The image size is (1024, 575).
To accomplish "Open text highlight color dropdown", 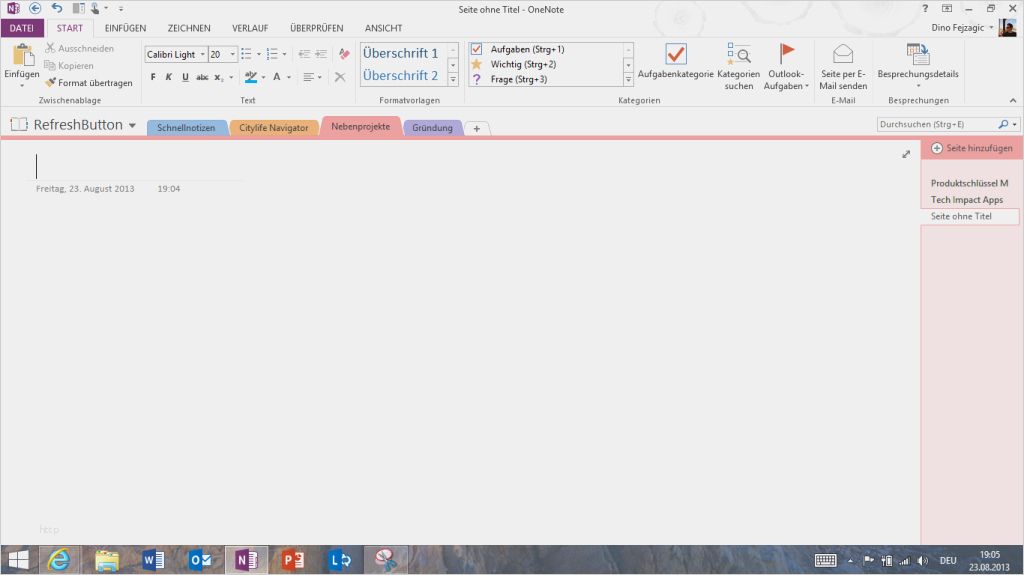I will coord(263,77).
